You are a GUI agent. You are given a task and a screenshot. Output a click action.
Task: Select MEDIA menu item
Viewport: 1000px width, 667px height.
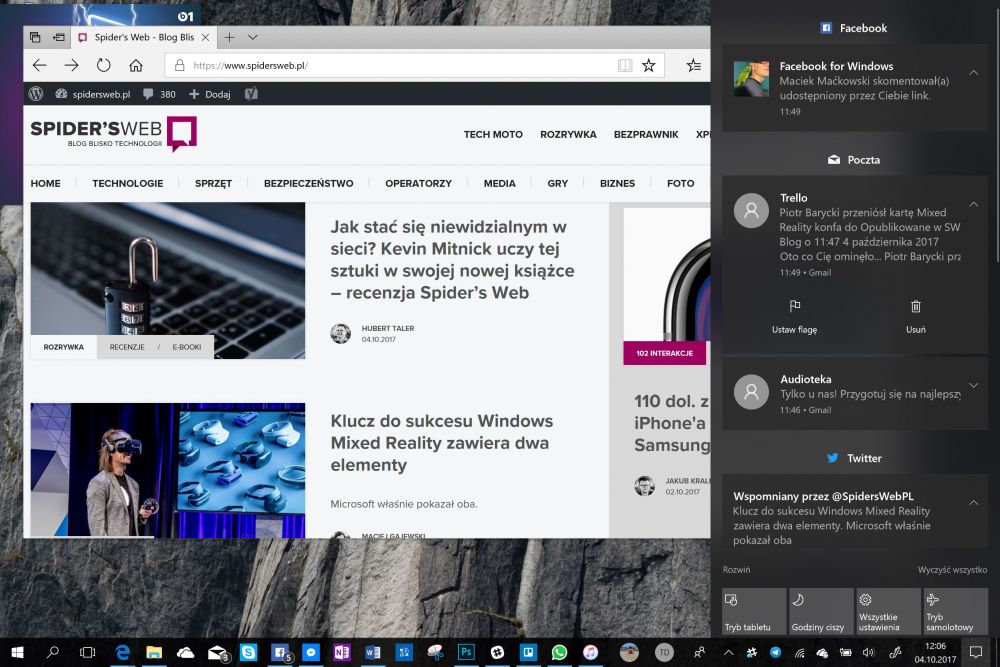point(499,184)
